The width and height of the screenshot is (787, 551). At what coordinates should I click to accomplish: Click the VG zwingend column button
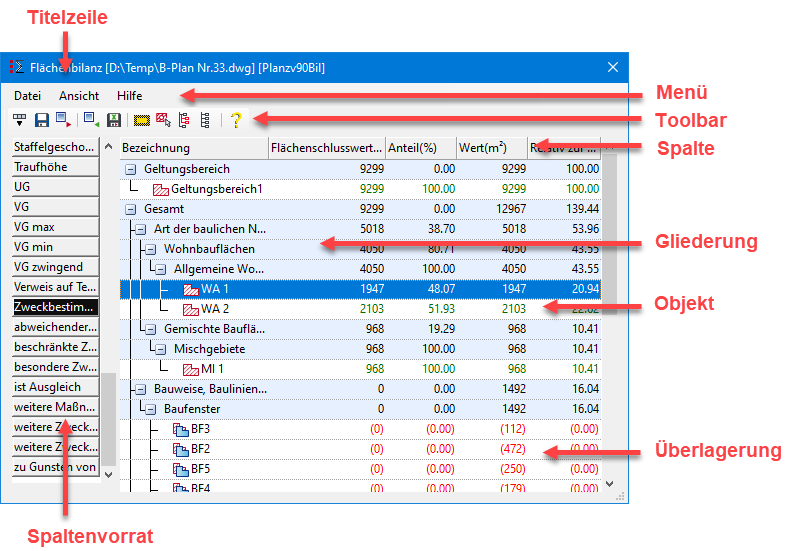coord(54,267)
